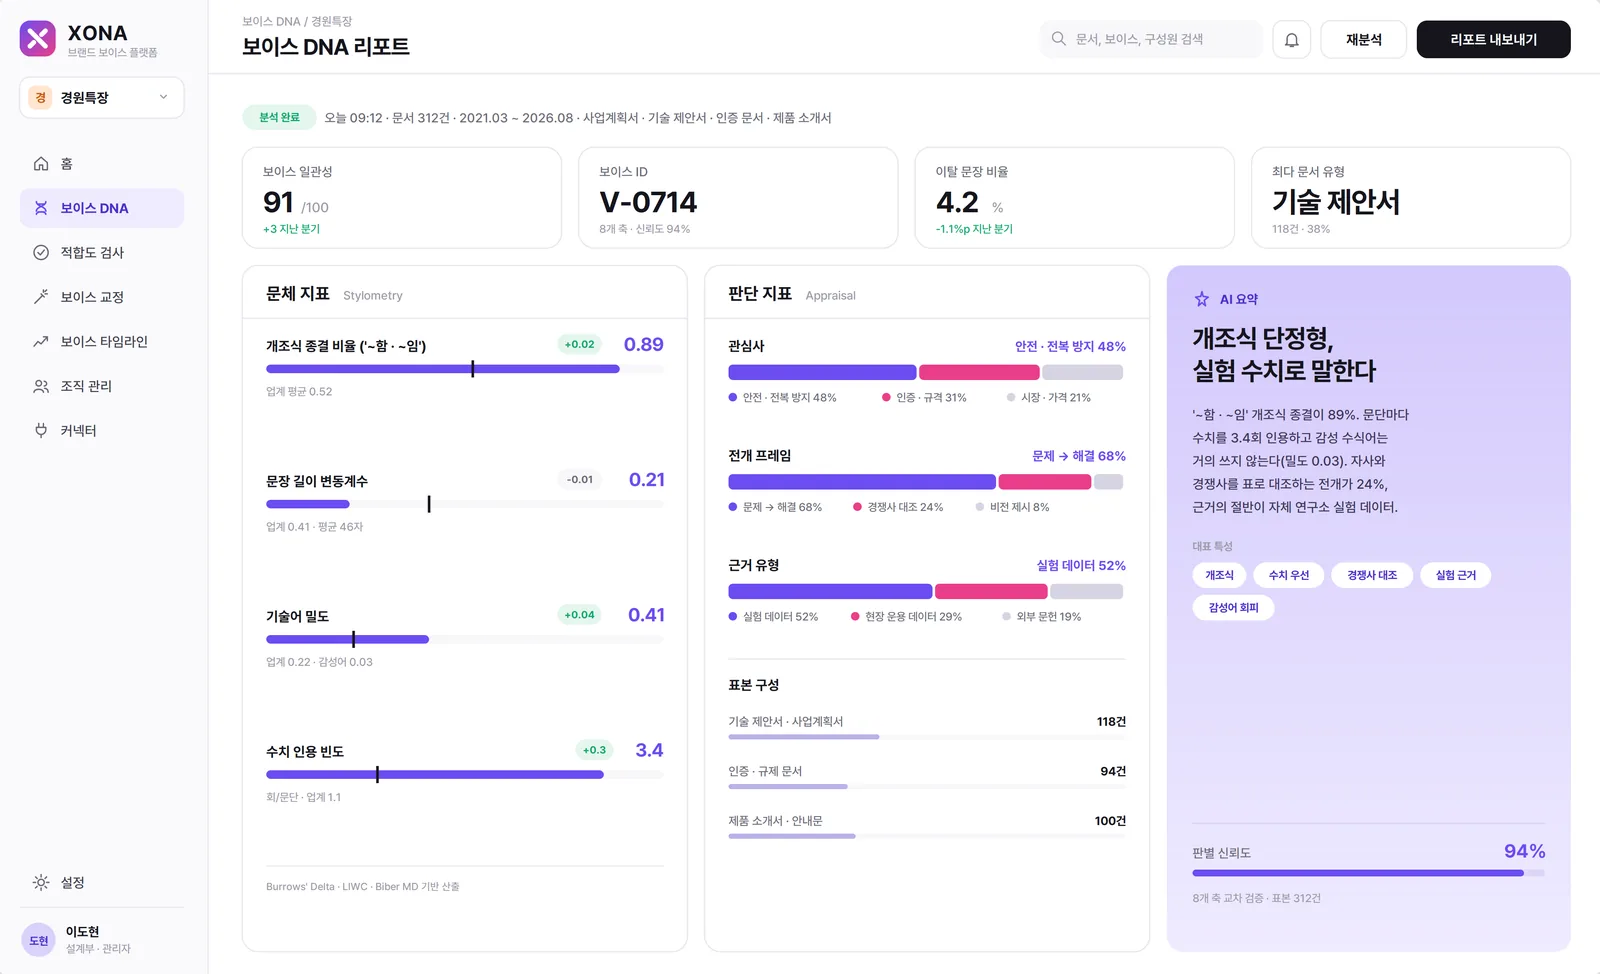Viewport: 1600px width, 974px height.
Task: Click the 보이스 ID V-0714 value
Action: (x=648, y=202)
